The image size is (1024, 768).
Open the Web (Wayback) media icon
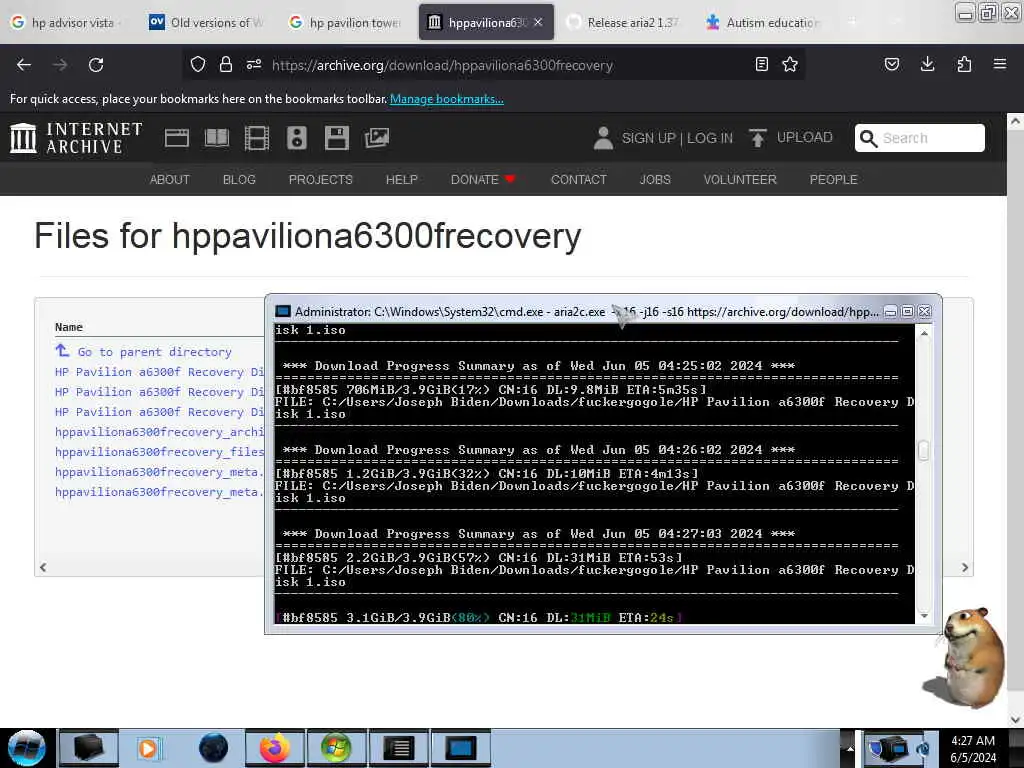pos(177,138)
